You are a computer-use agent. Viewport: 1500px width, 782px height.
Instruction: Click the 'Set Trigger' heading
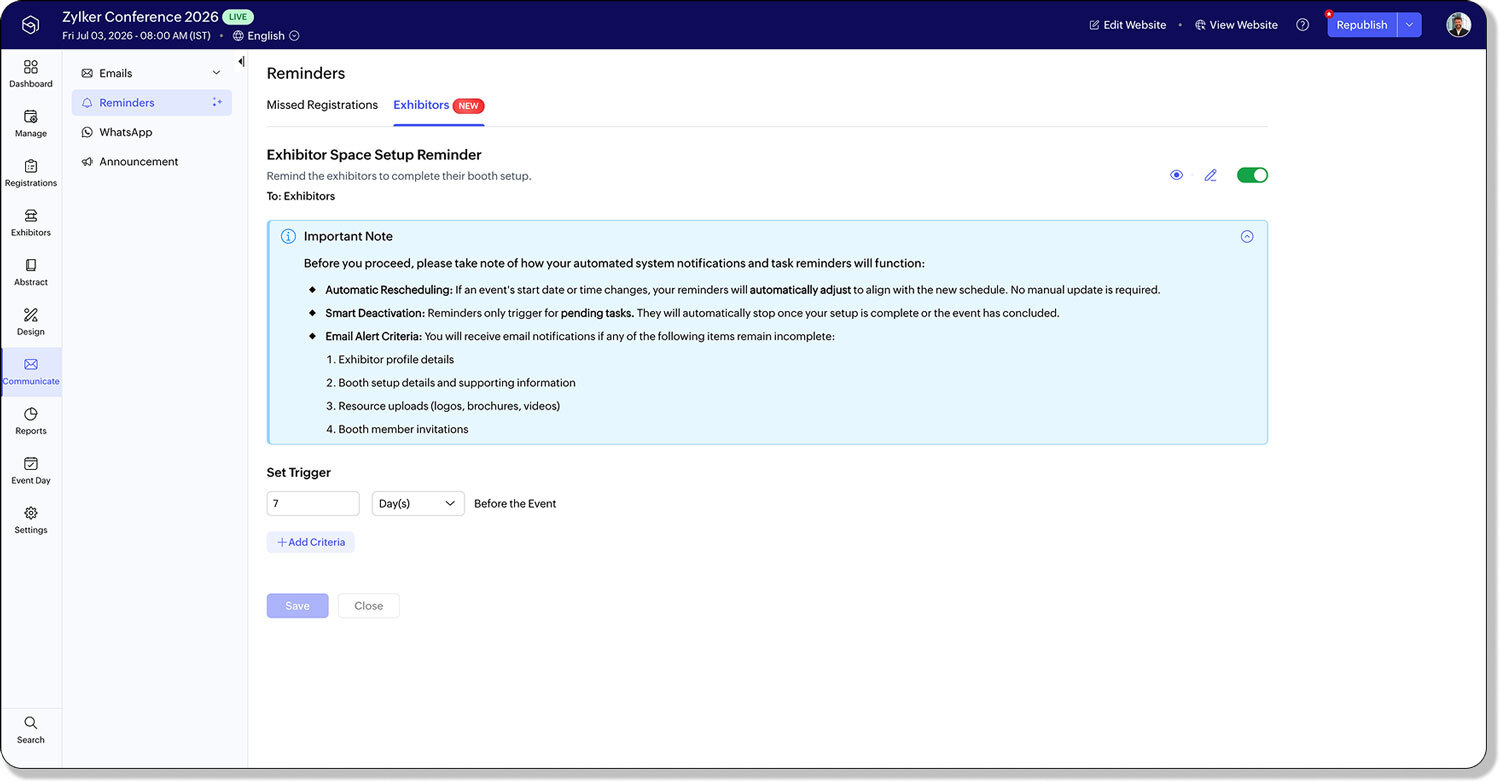coord(298,473)
